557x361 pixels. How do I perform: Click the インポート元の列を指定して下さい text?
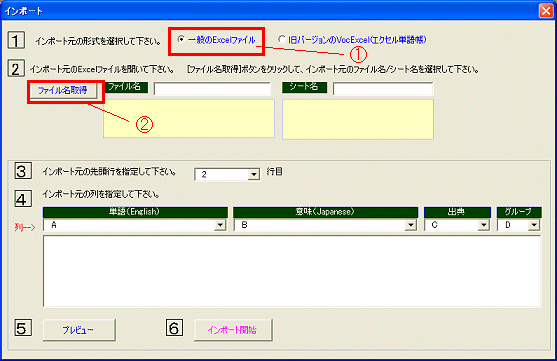pyautogui.click(x=101, y=194)
